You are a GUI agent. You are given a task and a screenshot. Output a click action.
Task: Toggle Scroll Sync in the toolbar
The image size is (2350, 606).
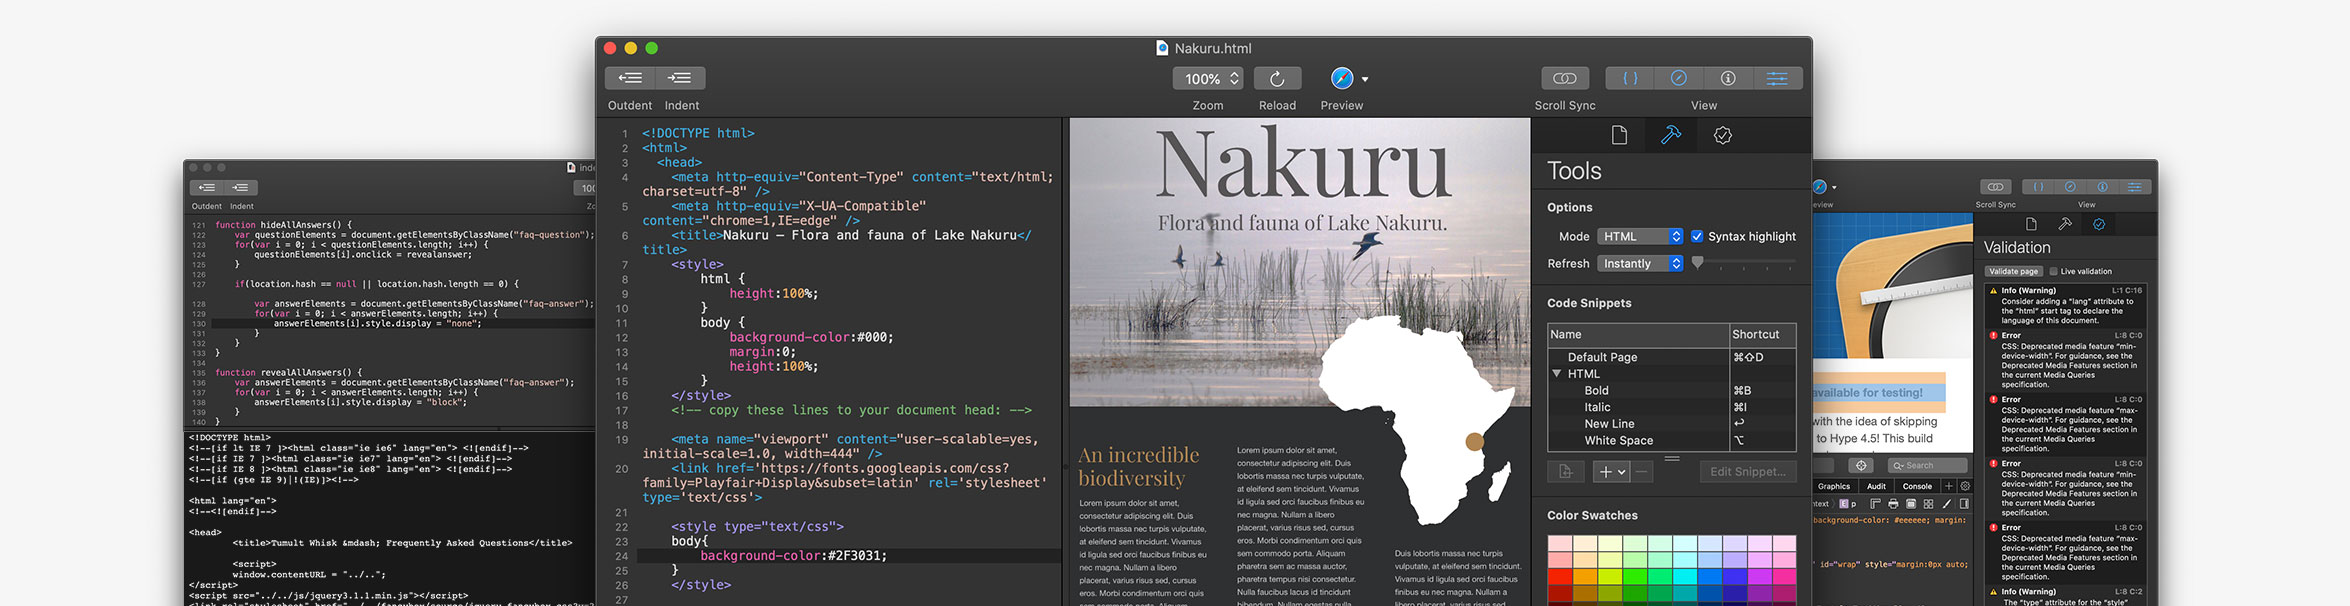click(1565, 78)
